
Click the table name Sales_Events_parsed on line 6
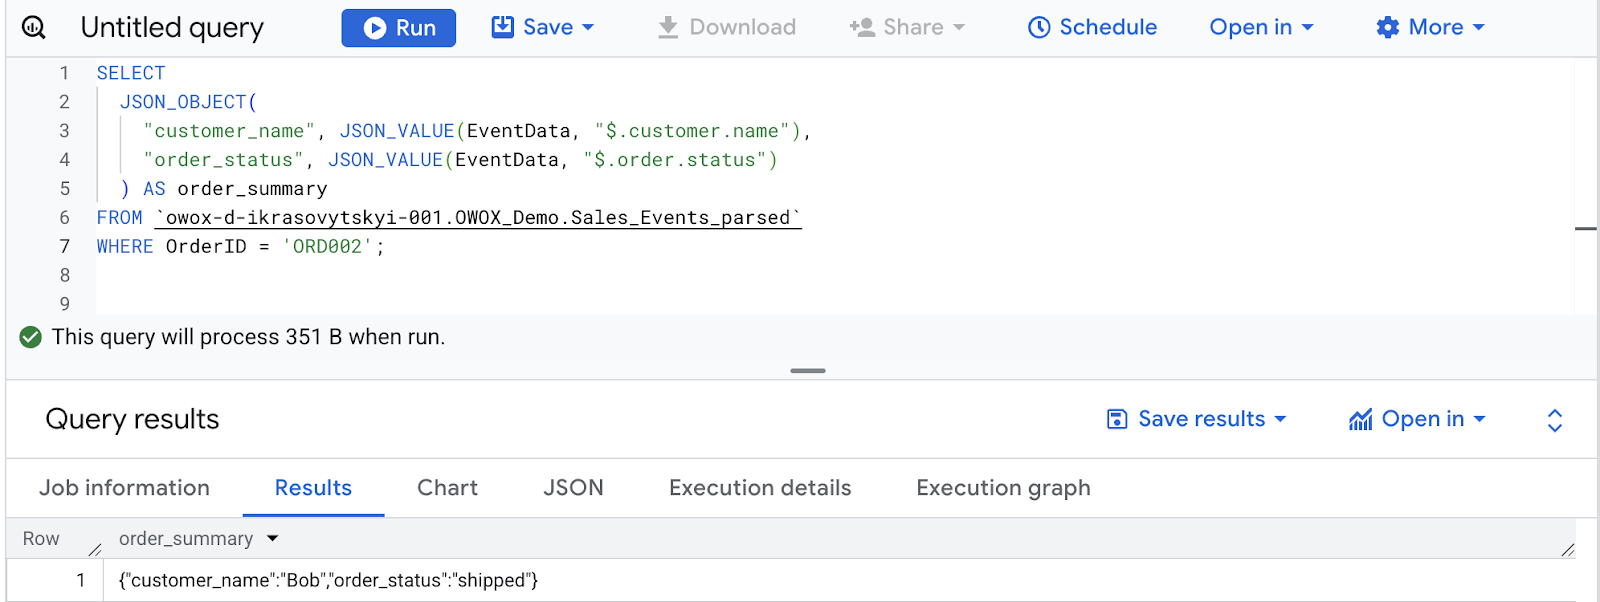pos(680,218)
